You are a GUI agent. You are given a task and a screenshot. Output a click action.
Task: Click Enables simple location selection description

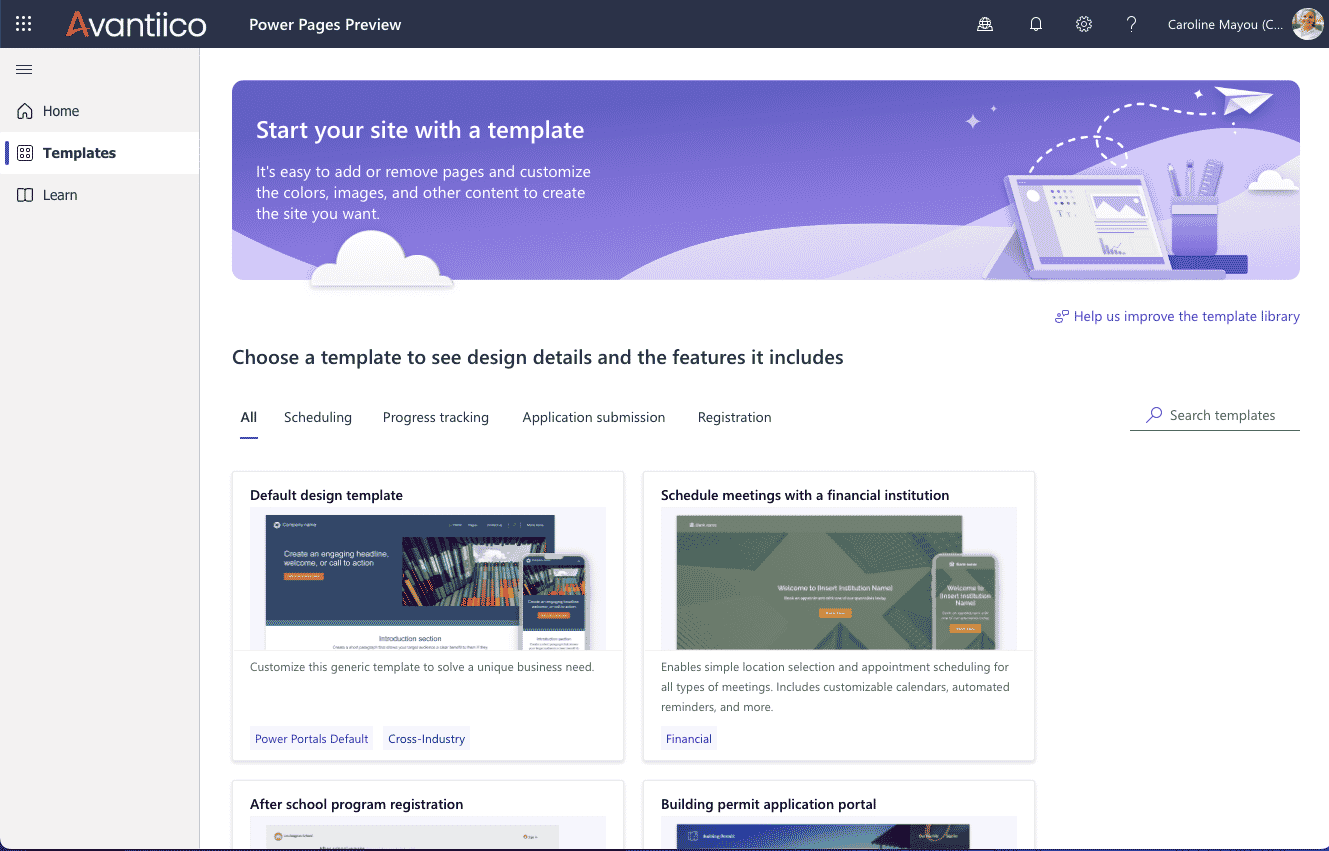pos(835,687)
